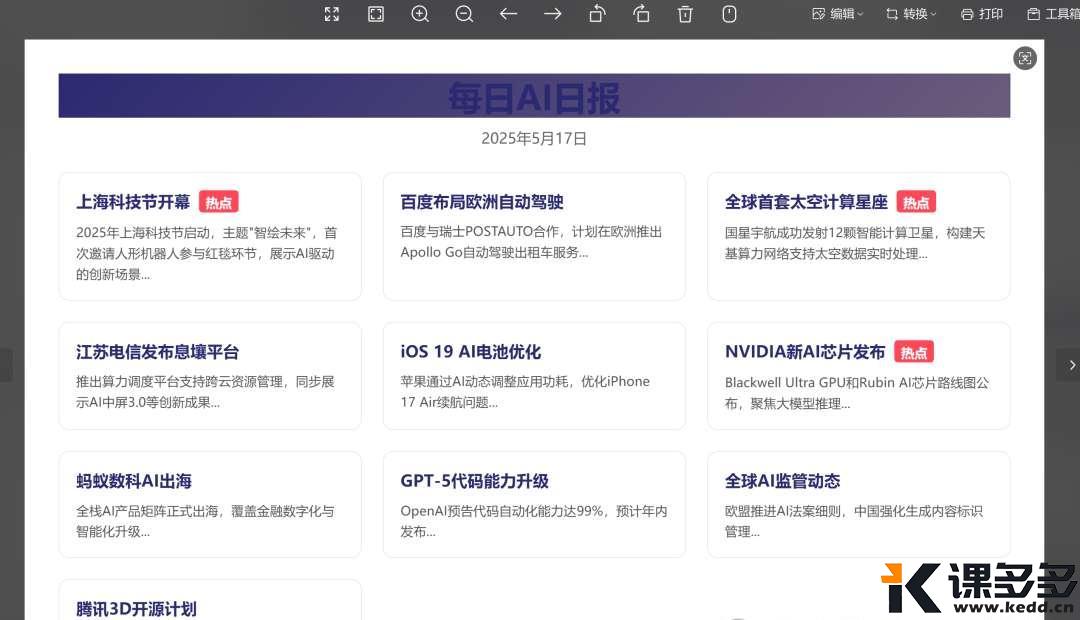This screenshot has height=620, width=1080.
Task: Click the 全球AI监管动态 card title
Action: 782,481
